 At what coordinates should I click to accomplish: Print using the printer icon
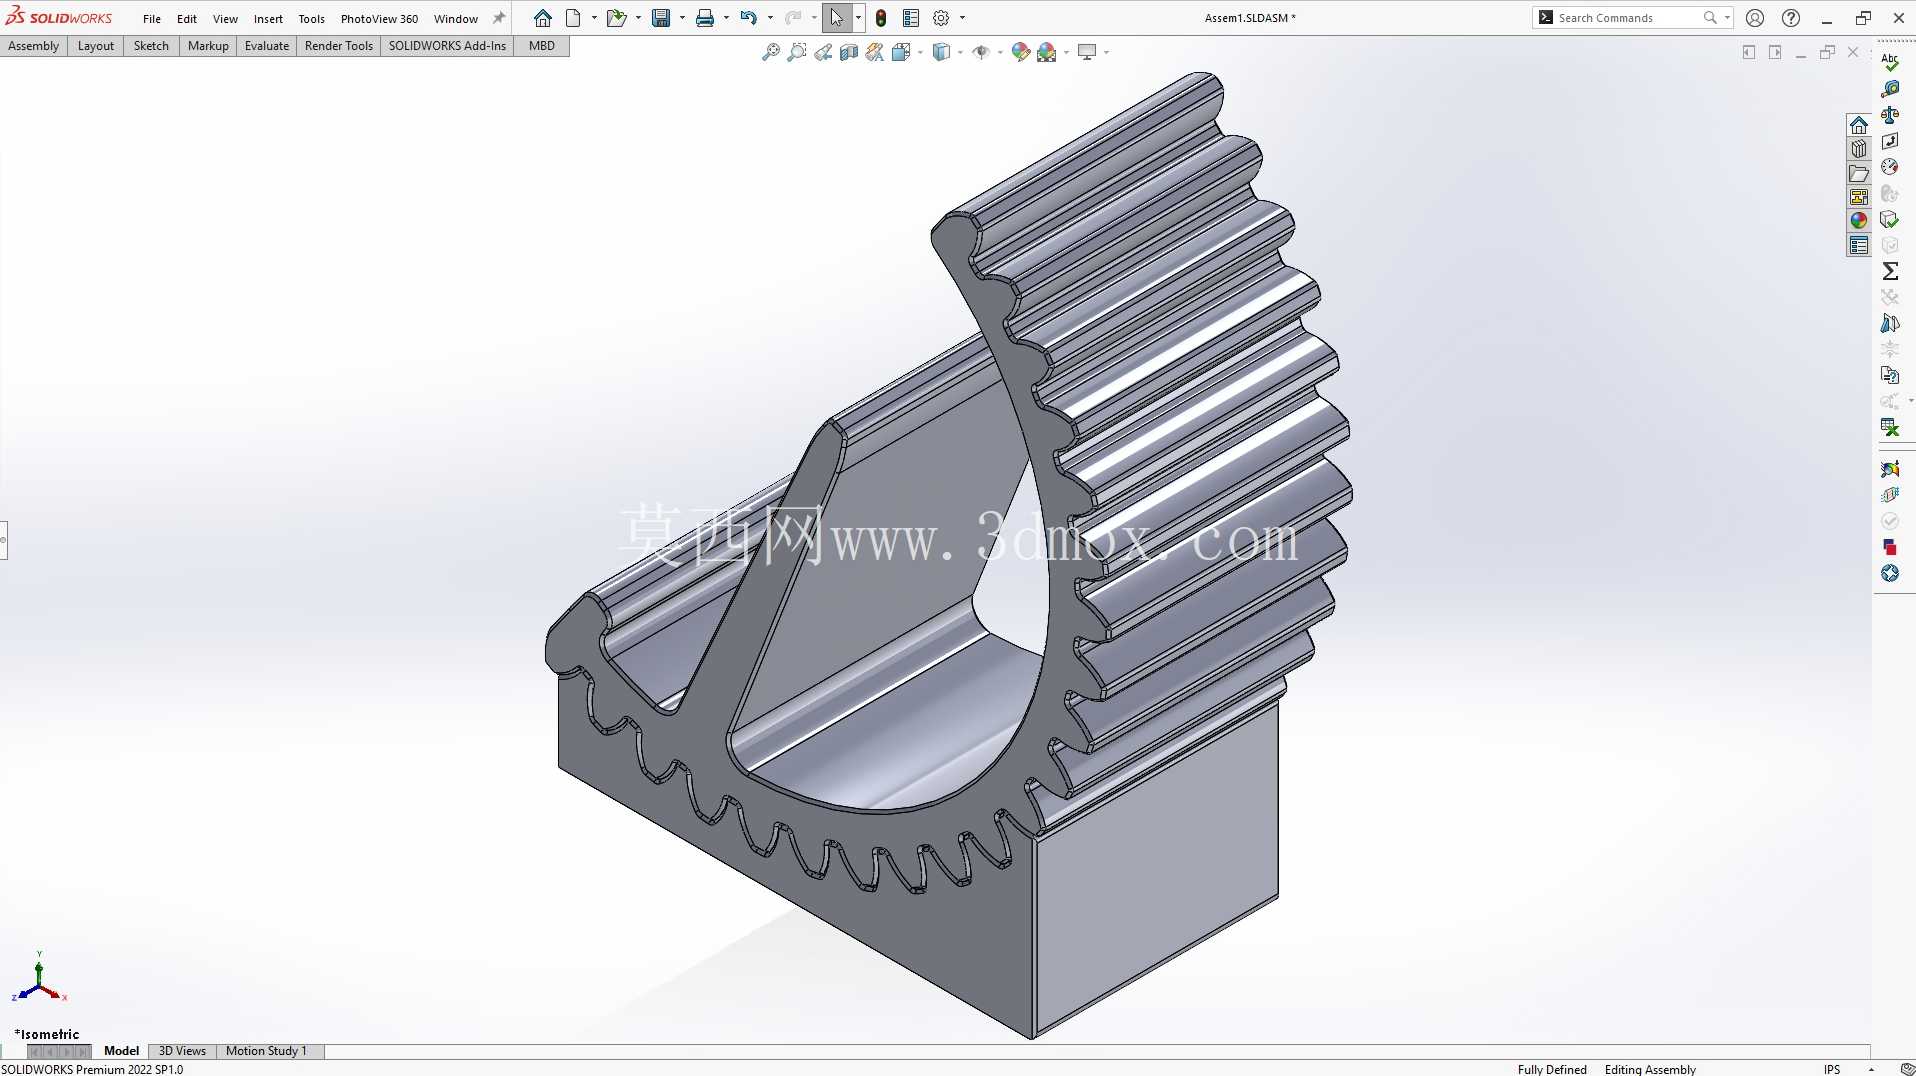tap(705, 18)
